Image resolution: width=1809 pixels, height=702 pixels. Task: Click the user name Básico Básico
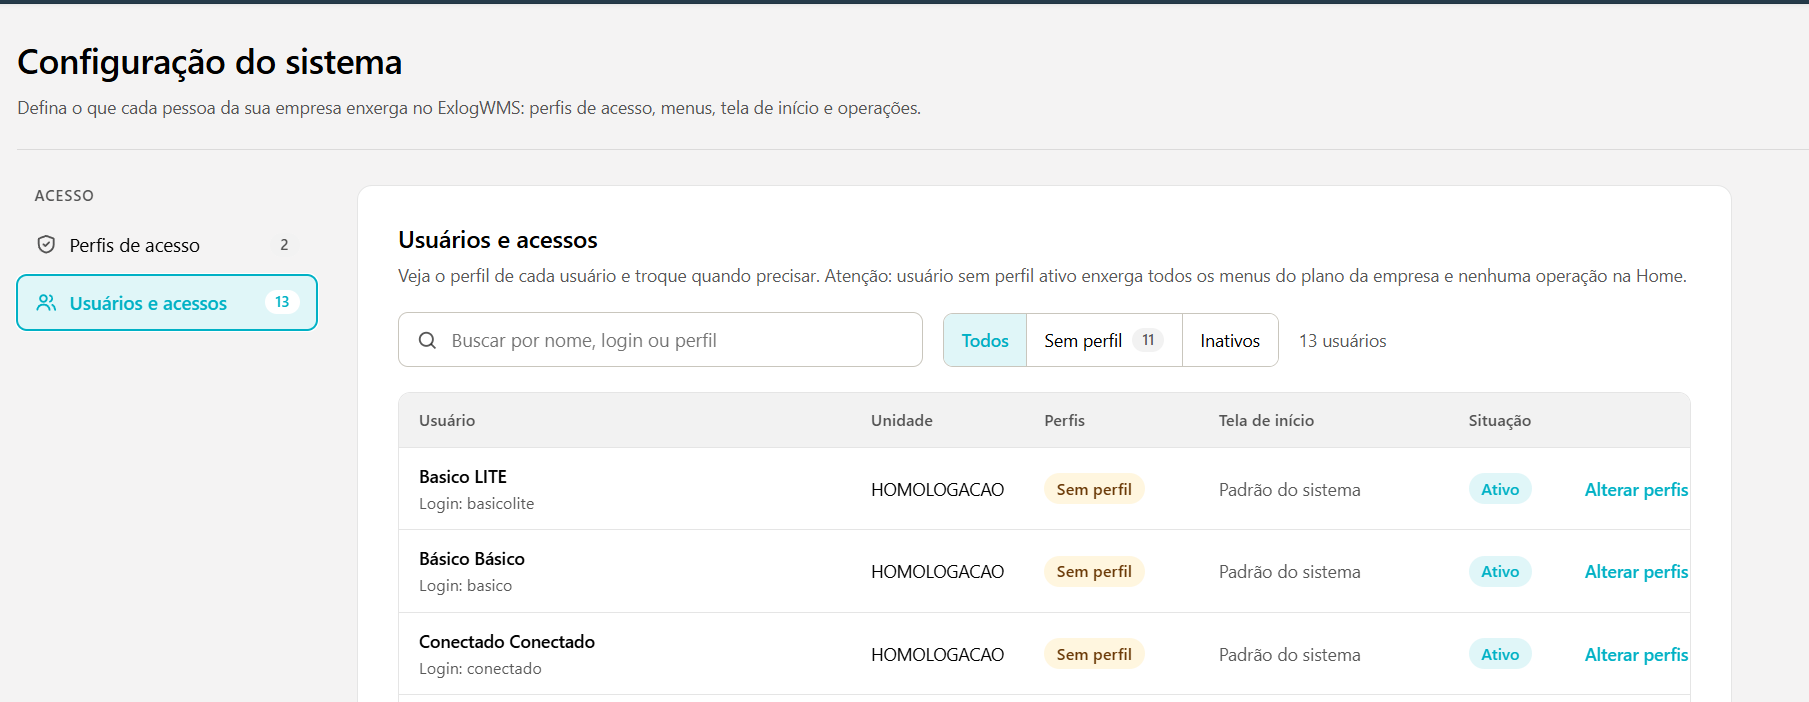(x=472, y=559)
